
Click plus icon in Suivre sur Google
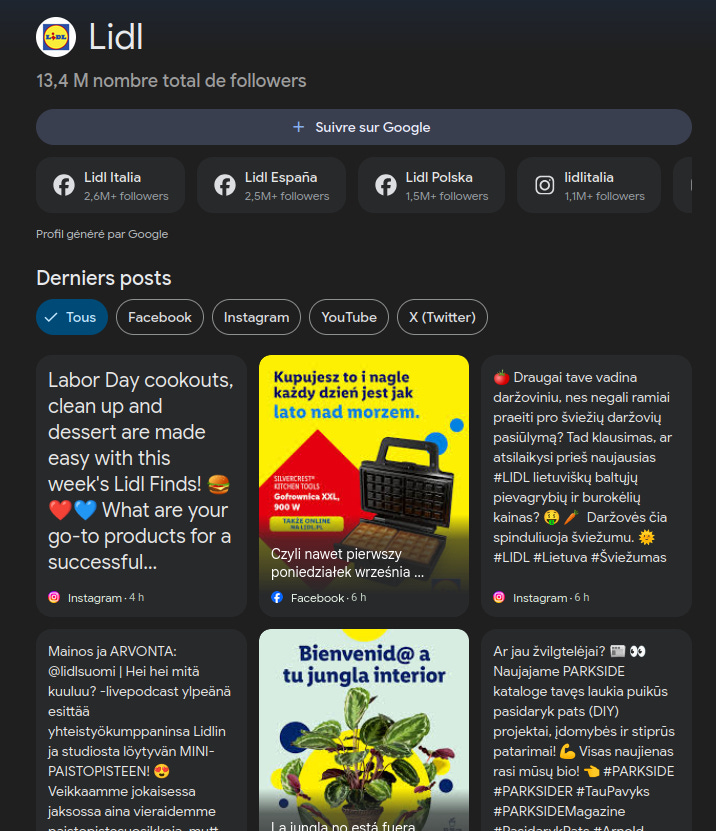tap(298, 127)
